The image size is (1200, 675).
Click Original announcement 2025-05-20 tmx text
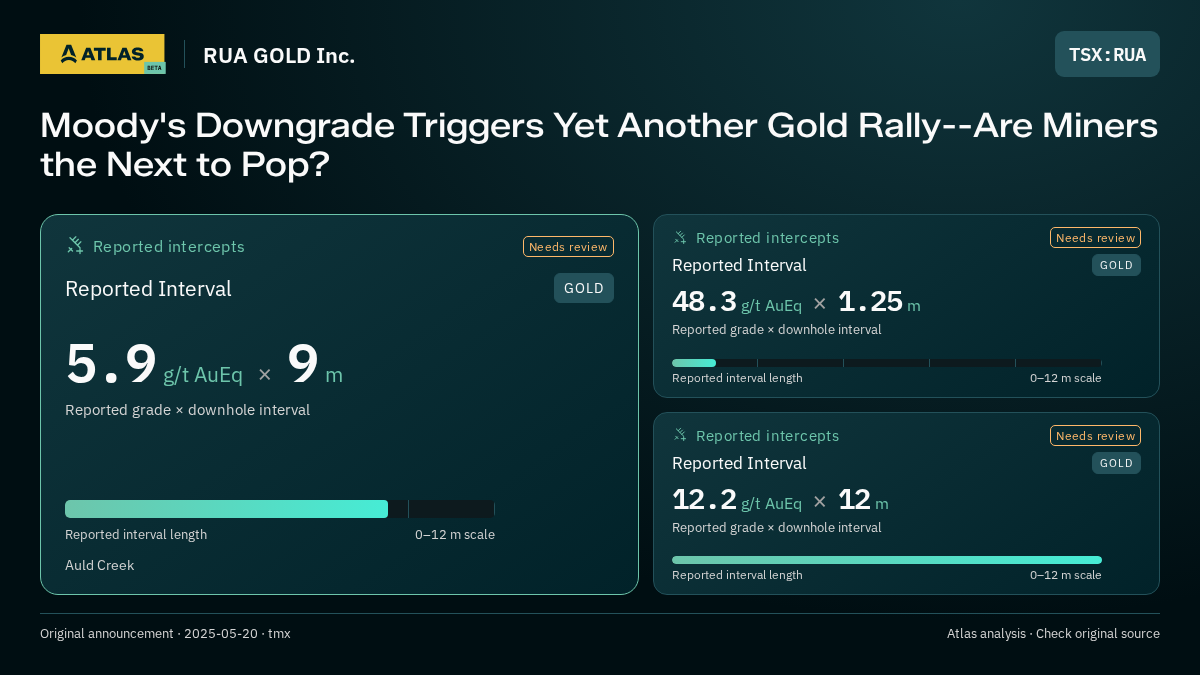click(x=165, y=633)
